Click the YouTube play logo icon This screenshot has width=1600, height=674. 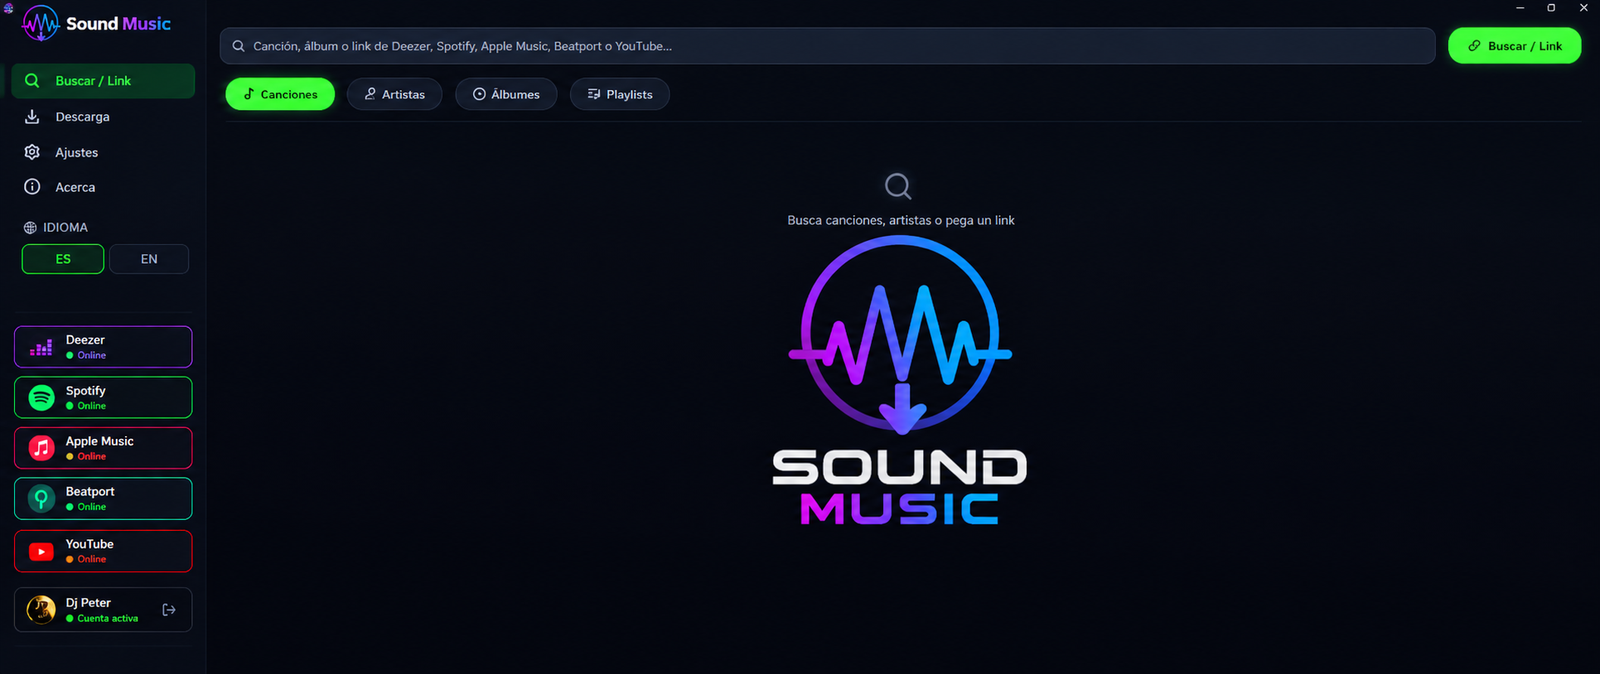coord(41,551)
